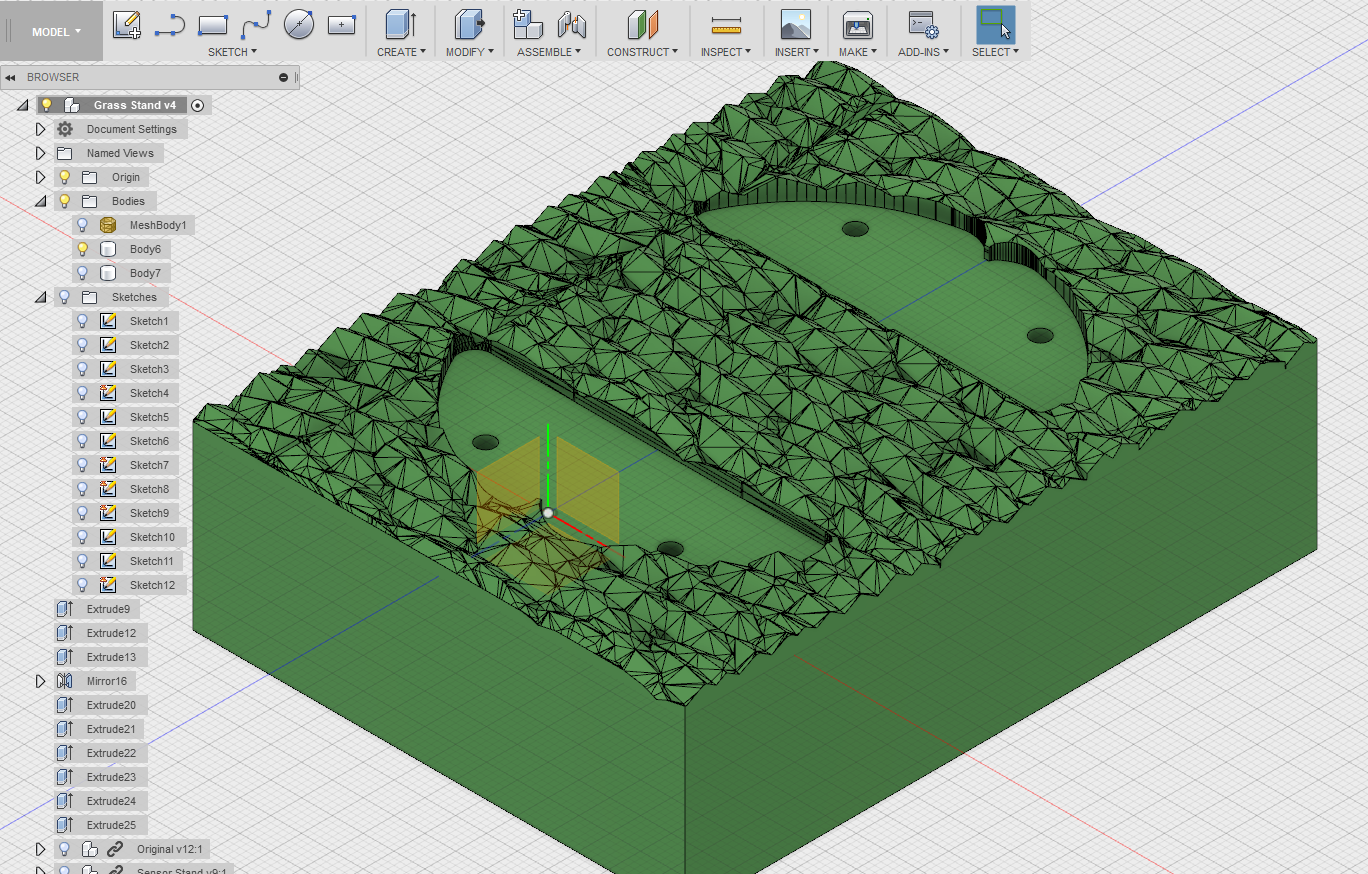
Task: Expand the Document Settings node
Action: [x=41, y=129]
